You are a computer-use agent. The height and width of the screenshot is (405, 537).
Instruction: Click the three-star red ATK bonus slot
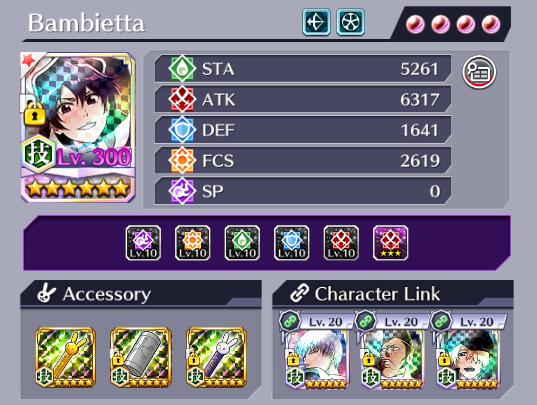[x=390, y=243]
